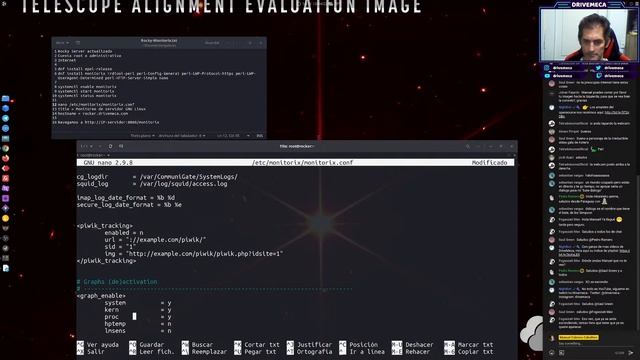Click line 'systemctl status monitorix' in editor
Screen dimensions: 640x360
[87, 96]
